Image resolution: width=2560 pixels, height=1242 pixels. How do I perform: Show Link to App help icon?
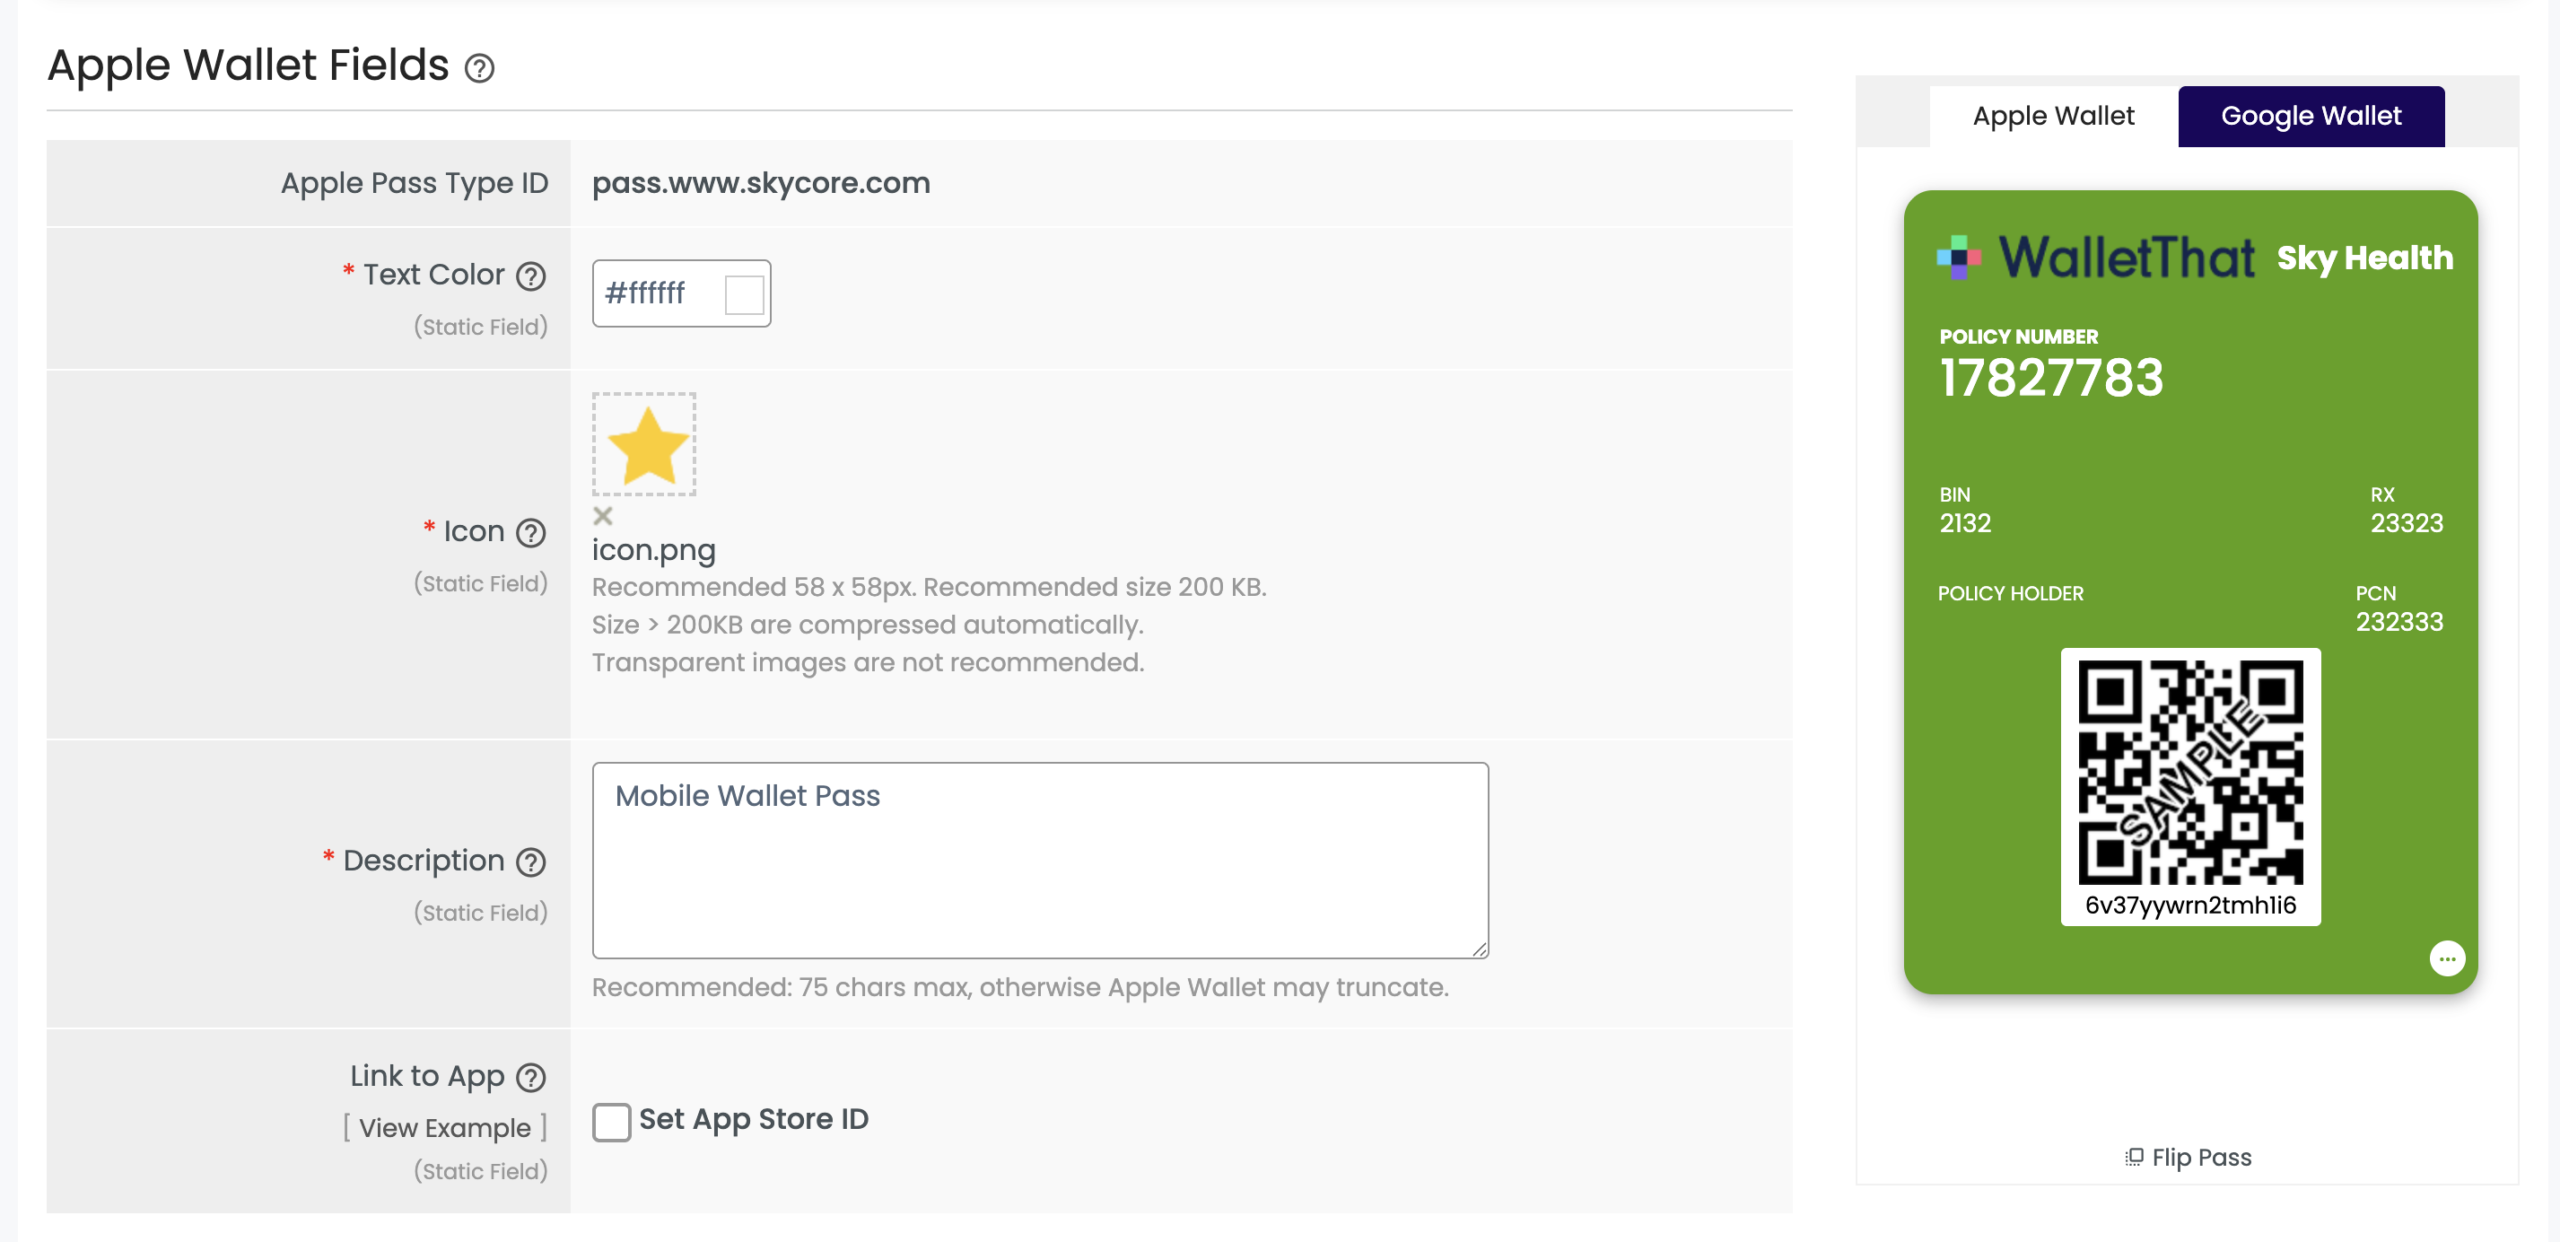pos(531,1077)
